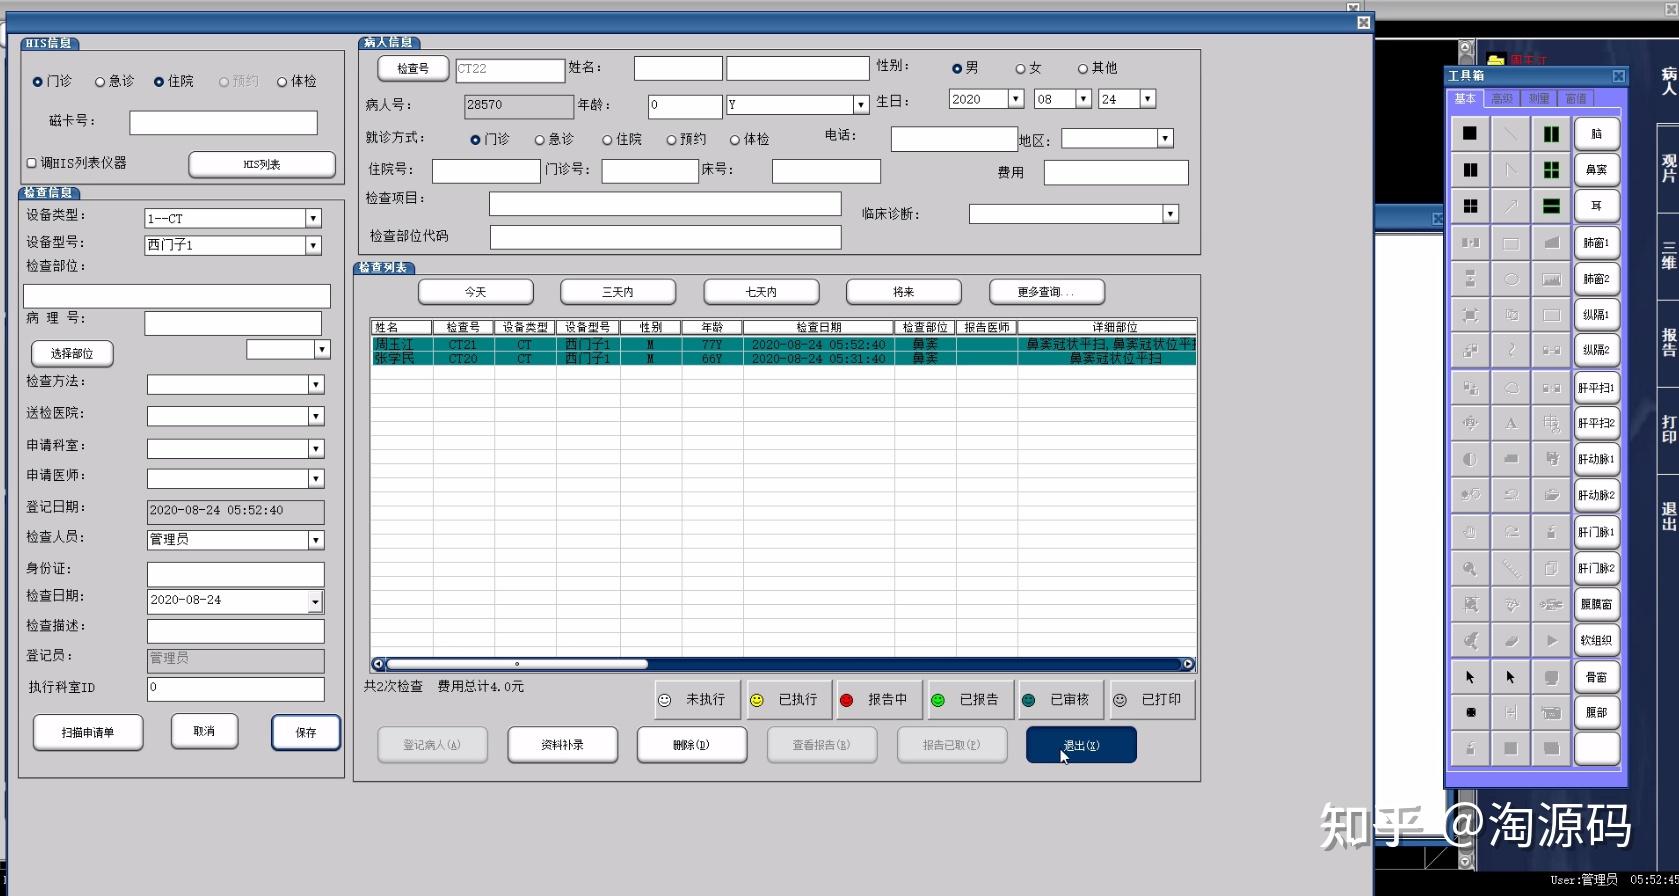Viewport: 1679px width, 896px height.
Task: Switch to 测量 tab in toolbox
Action: [1539, 98]
